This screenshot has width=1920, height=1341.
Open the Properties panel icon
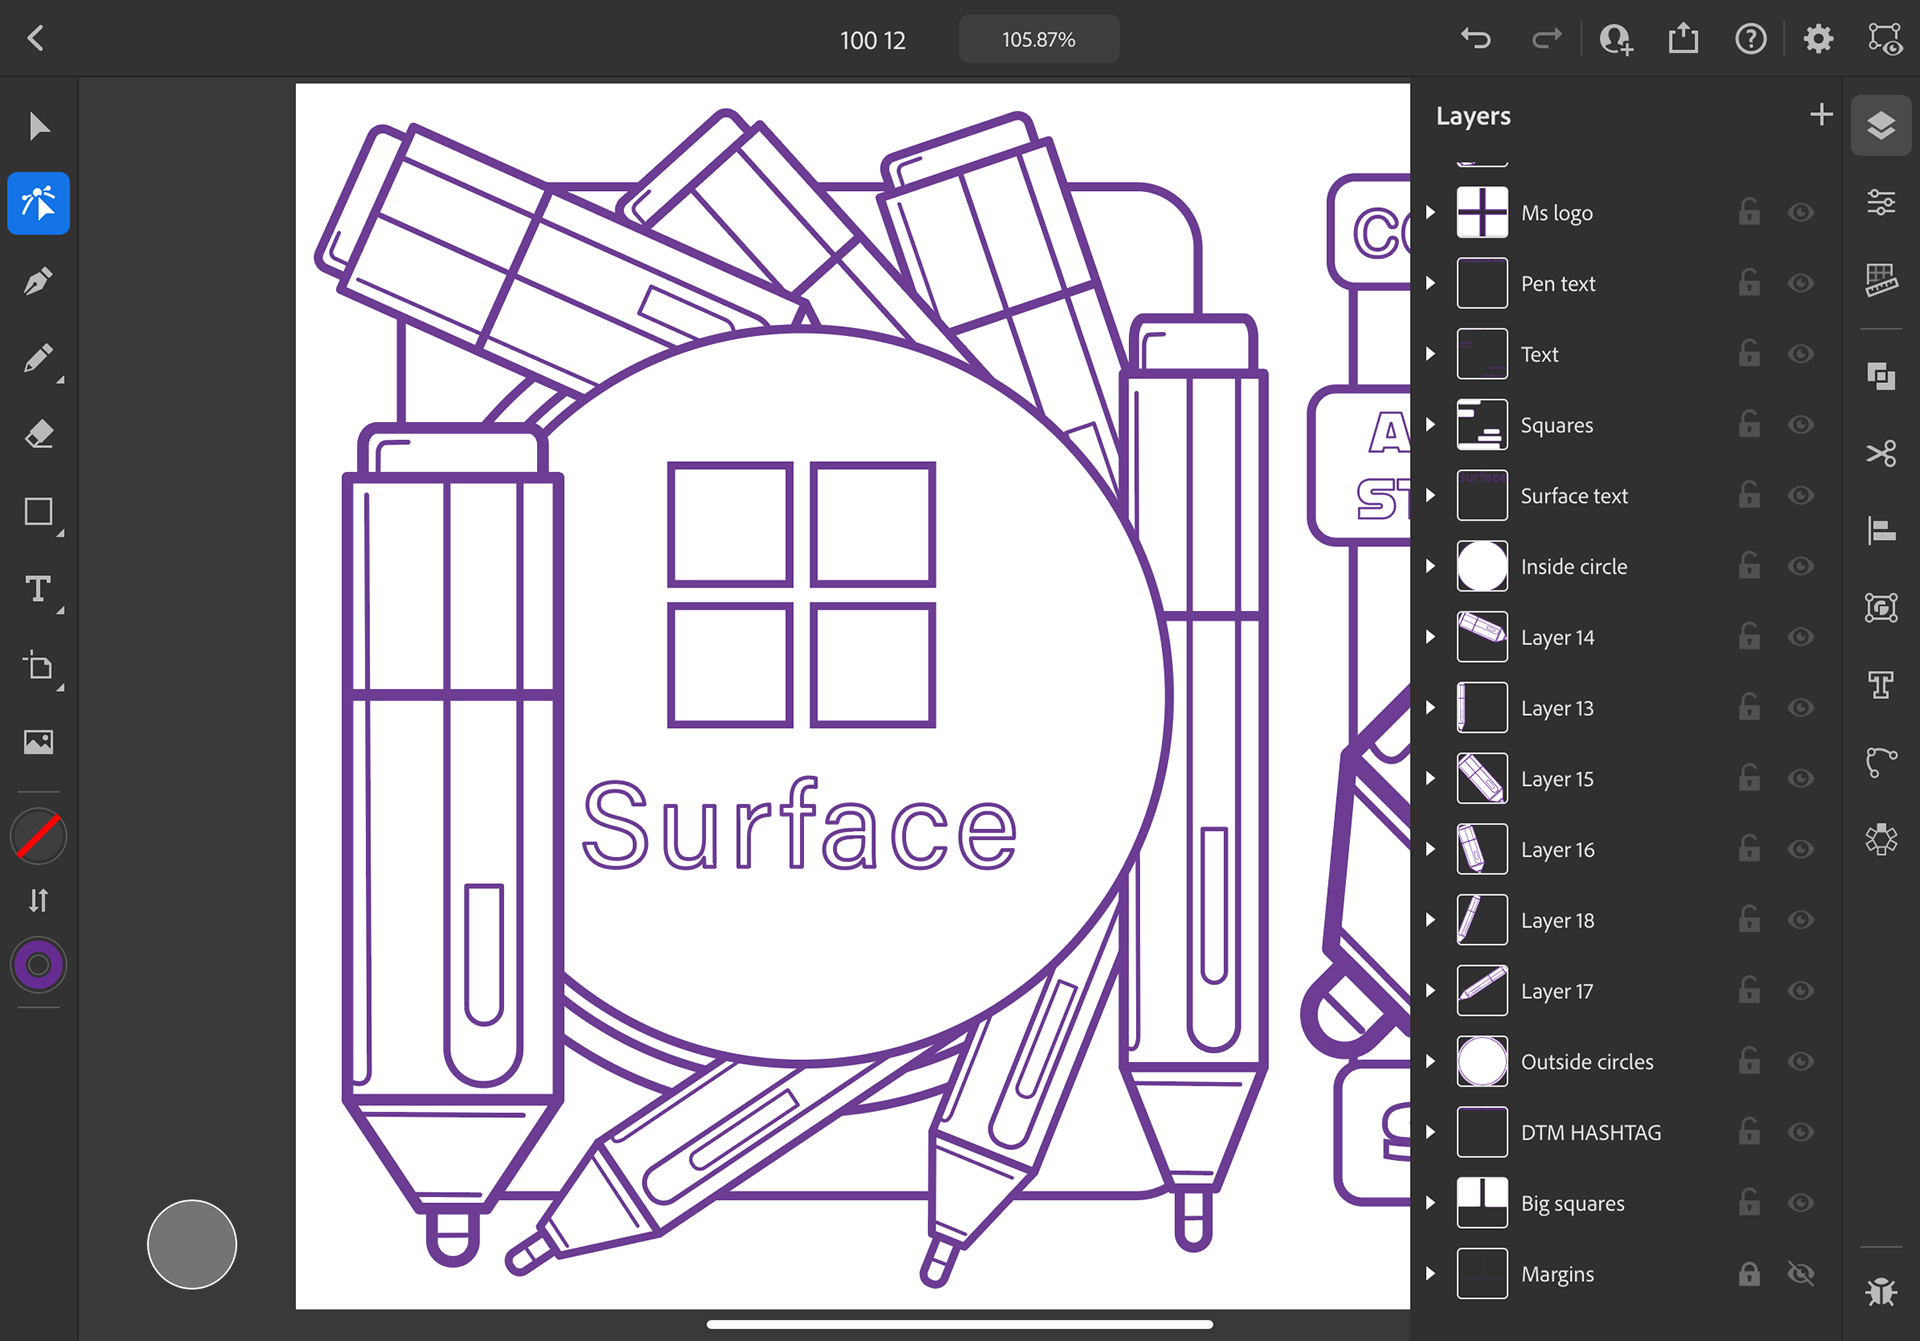(1881, 203)
